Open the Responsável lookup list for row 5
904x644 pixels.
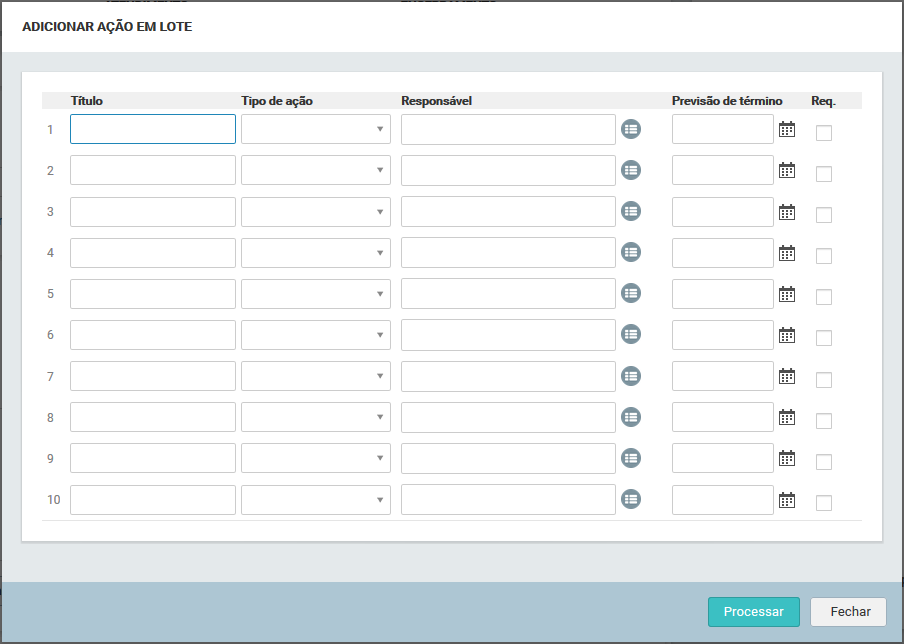(631, 293)
